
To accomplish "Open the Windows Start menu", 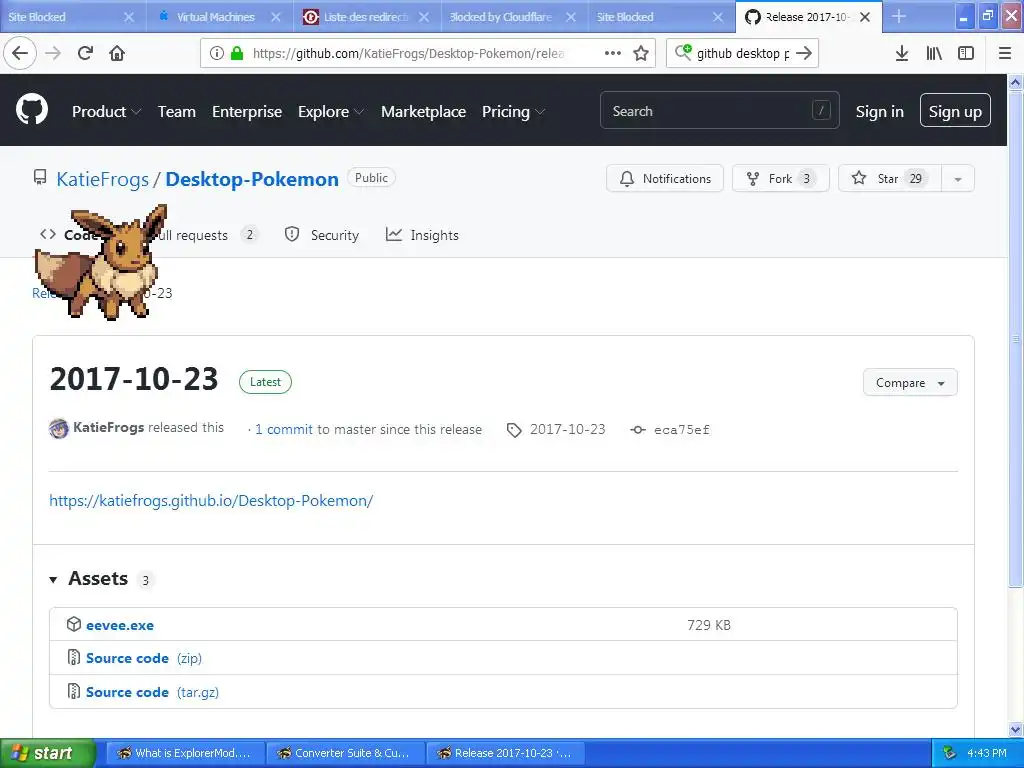I will coord(47,753).
